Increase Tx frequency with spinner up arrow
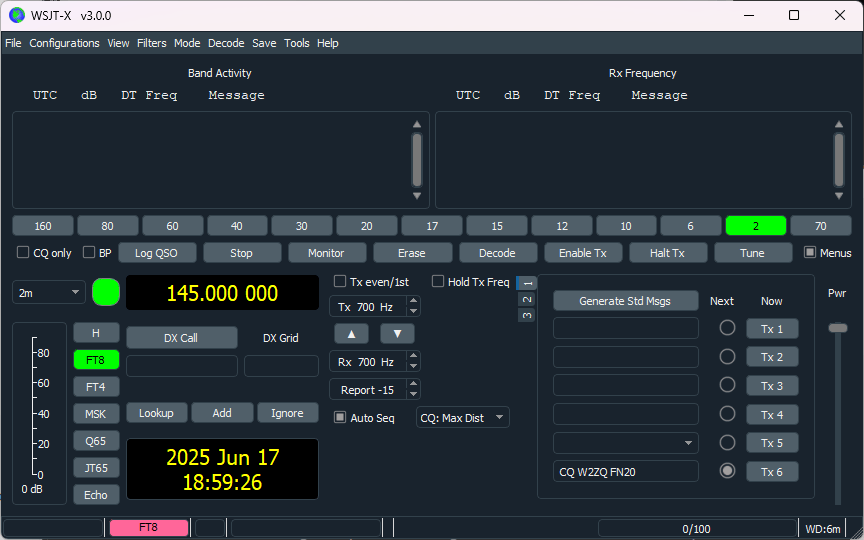The image size is (864, 540). pyautogui.click(x=413, y=301)
